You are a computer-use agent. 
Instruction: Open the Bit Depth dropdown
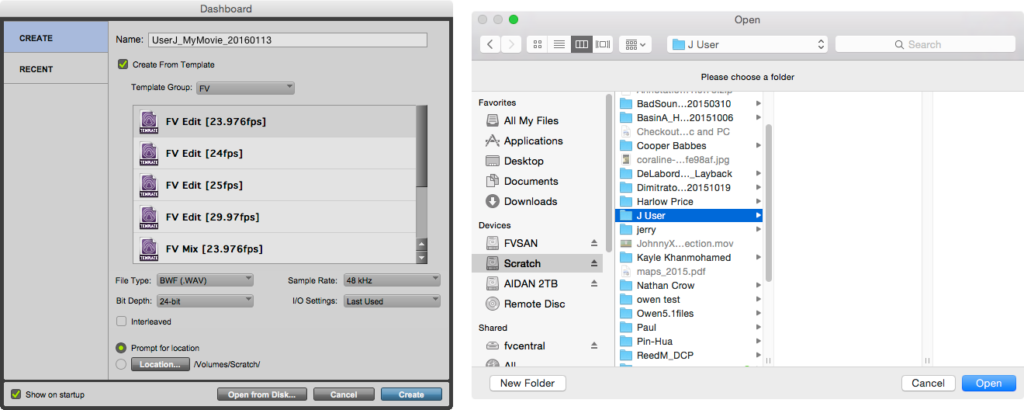pyautogui.click(x=205, y=301)
